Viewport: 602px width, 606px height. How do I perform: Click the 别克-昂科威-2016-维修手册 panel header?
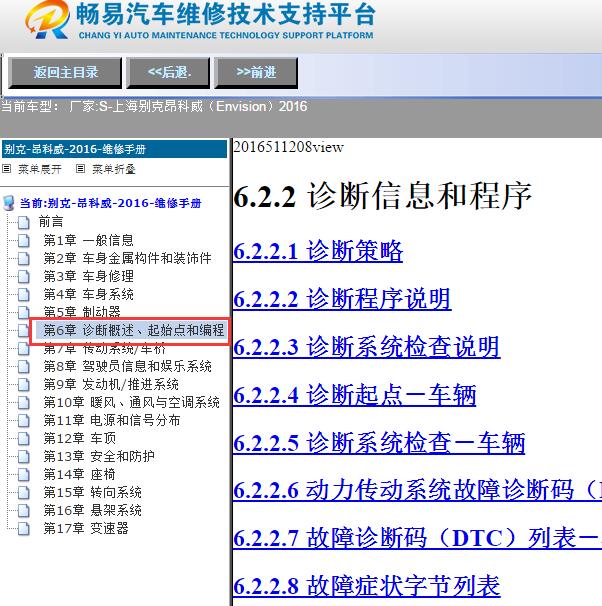click(114, 149)
